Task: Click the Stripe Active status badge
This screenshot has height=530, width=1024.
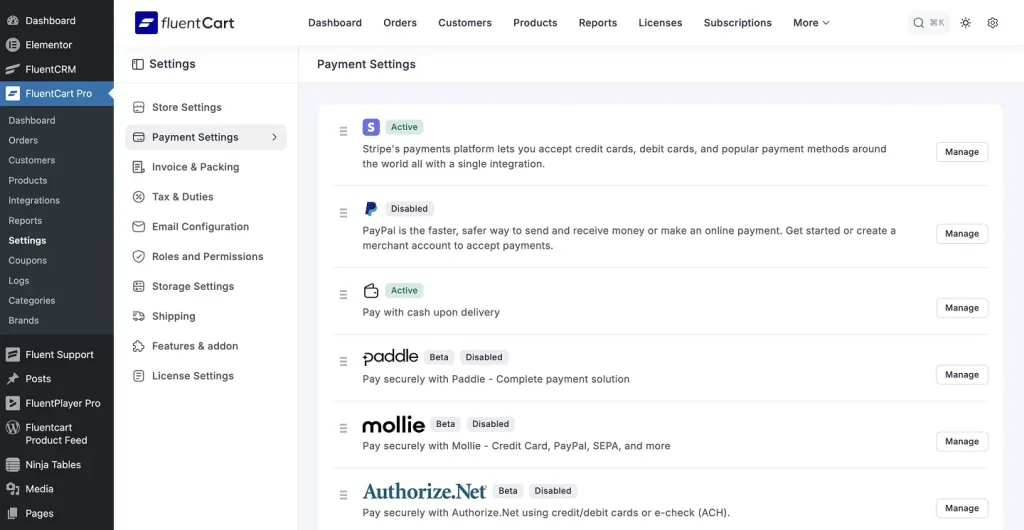Action: [x=404, y=127]
